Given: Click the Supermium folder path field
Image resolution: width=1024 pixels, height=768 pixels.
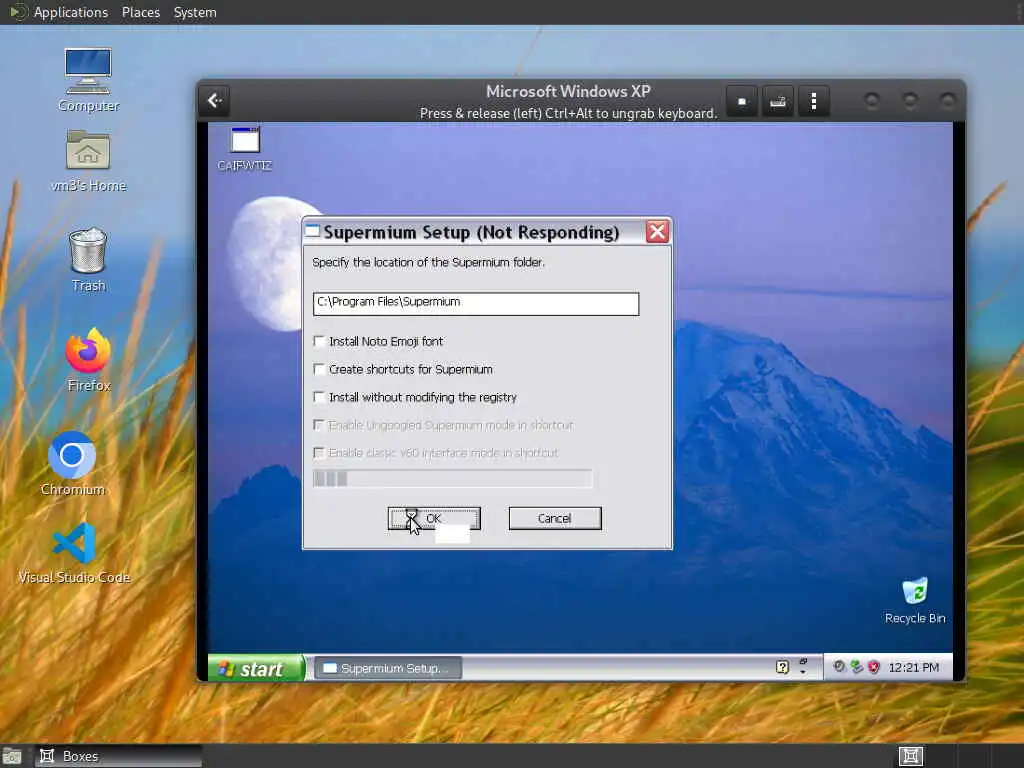Looking at the screenshot, I should 475,304.
